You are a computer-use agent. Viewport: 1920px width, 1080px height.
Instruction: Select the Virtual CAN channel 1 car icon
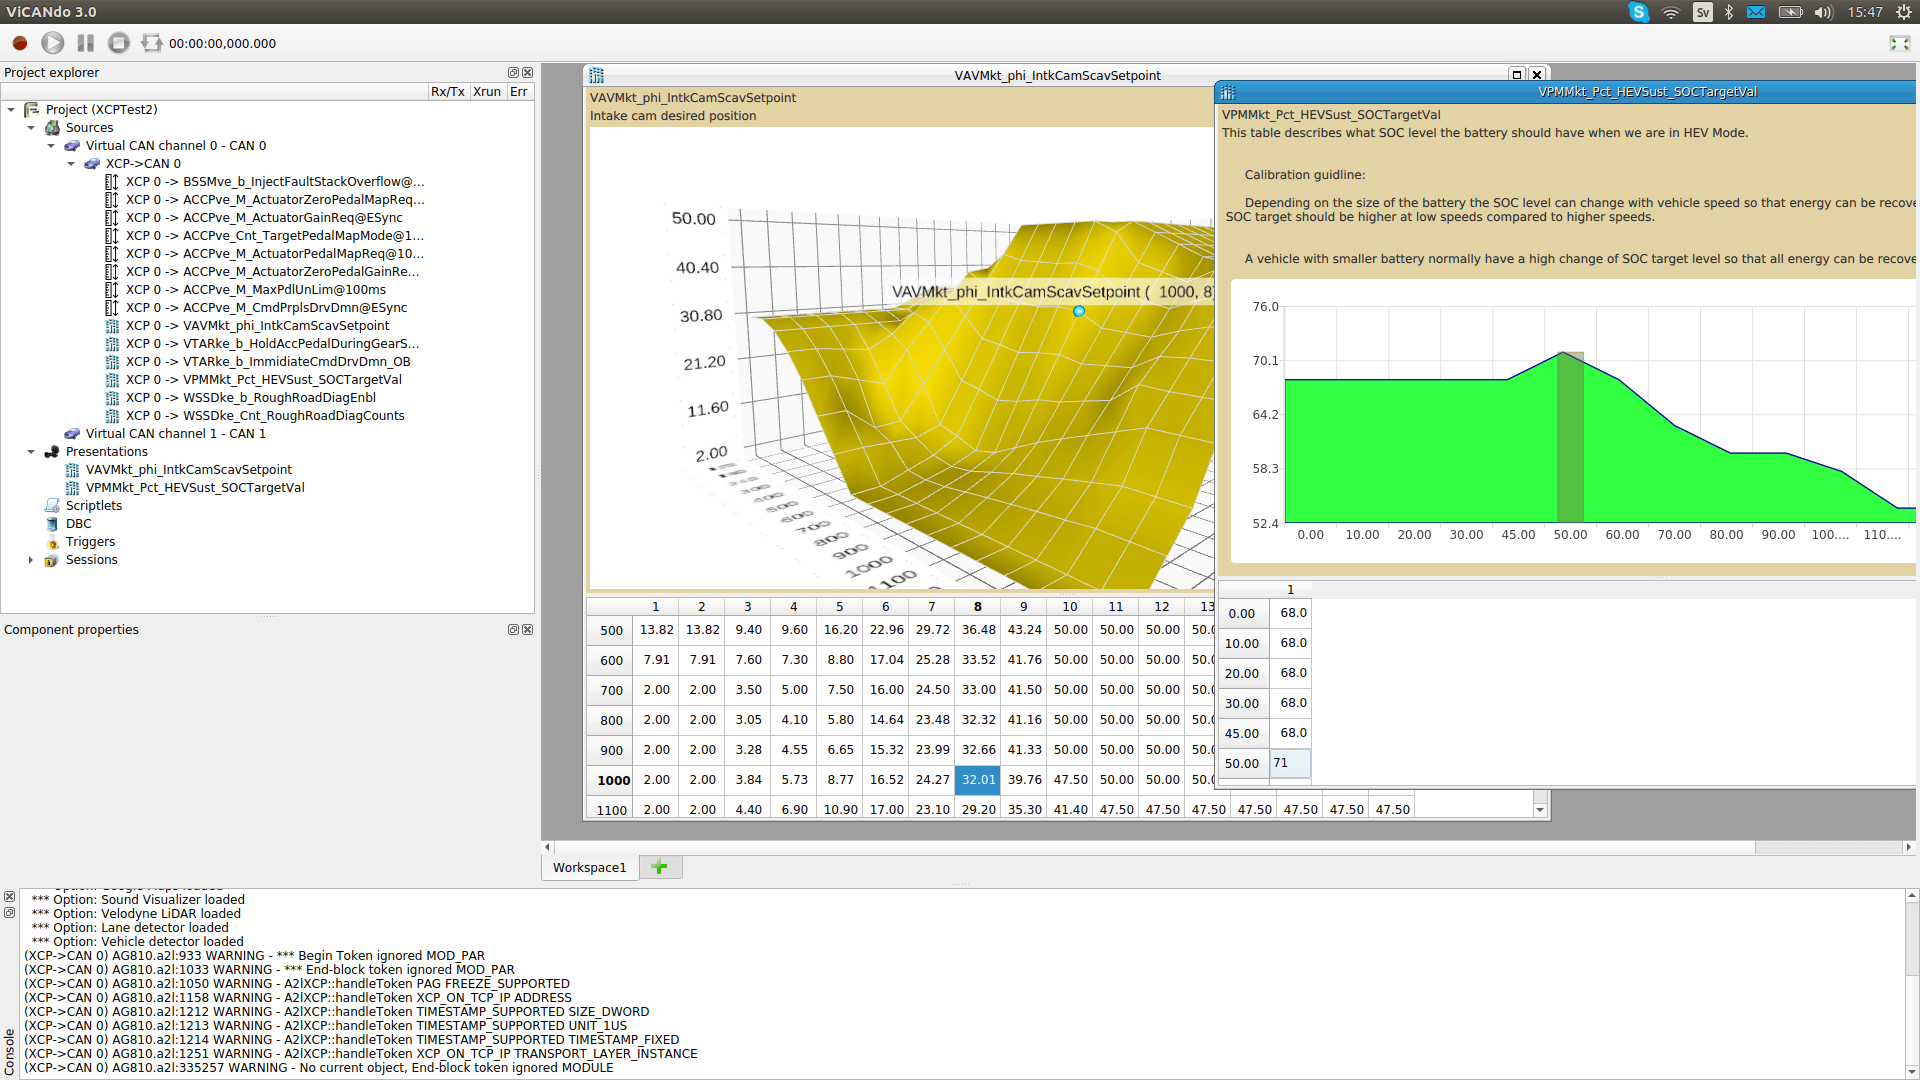[x=72, y=434]
